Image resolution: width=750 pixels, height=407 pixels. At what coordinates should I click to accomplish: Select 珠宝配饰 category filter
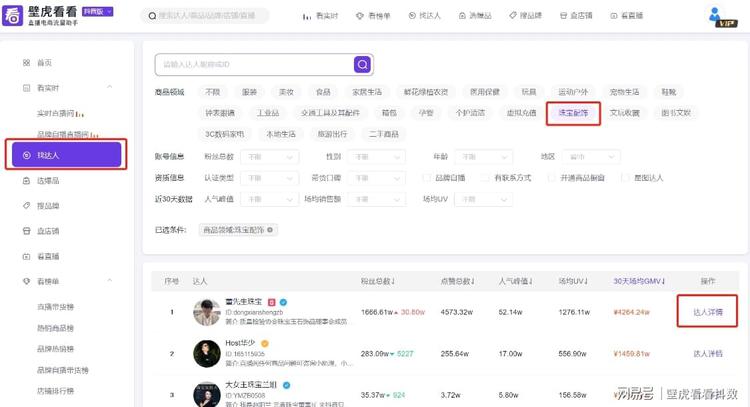pos(573,113)
